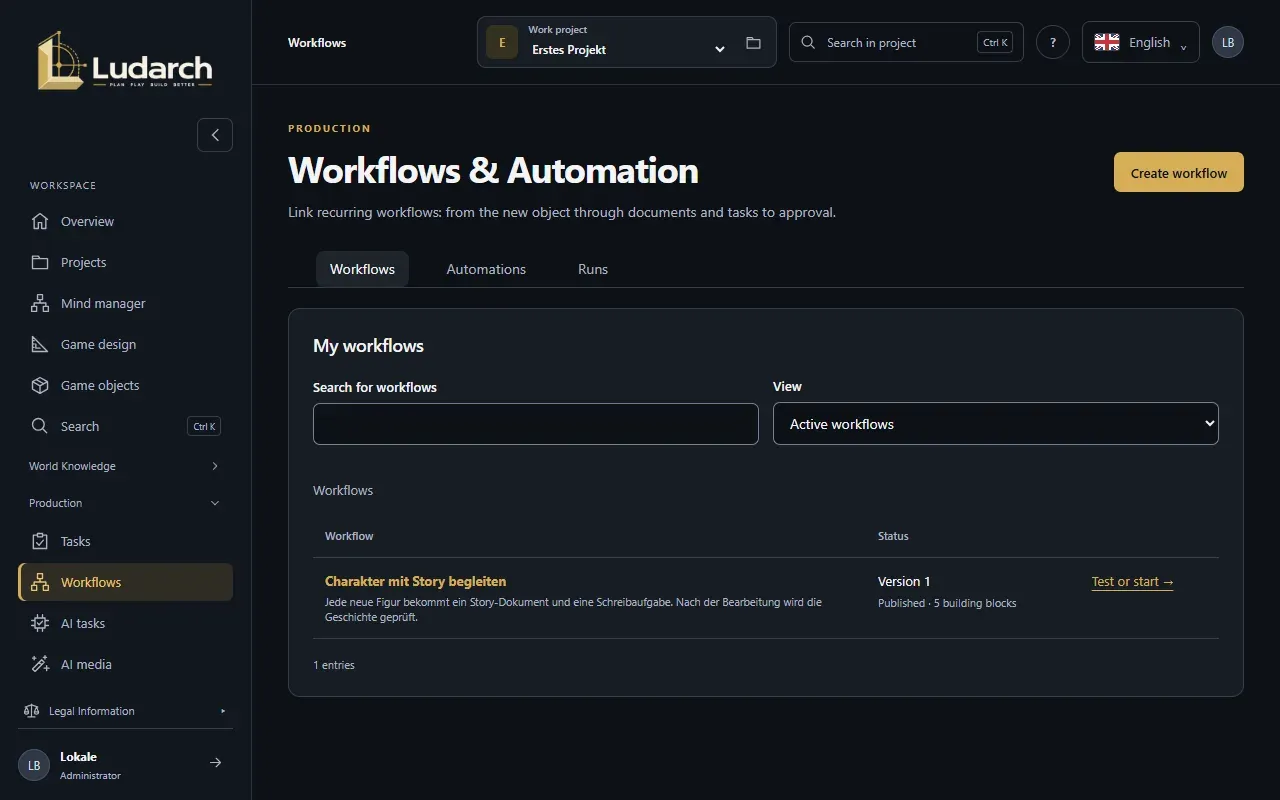
Task: Click the My workflows heading
Action: click(368, 346)
